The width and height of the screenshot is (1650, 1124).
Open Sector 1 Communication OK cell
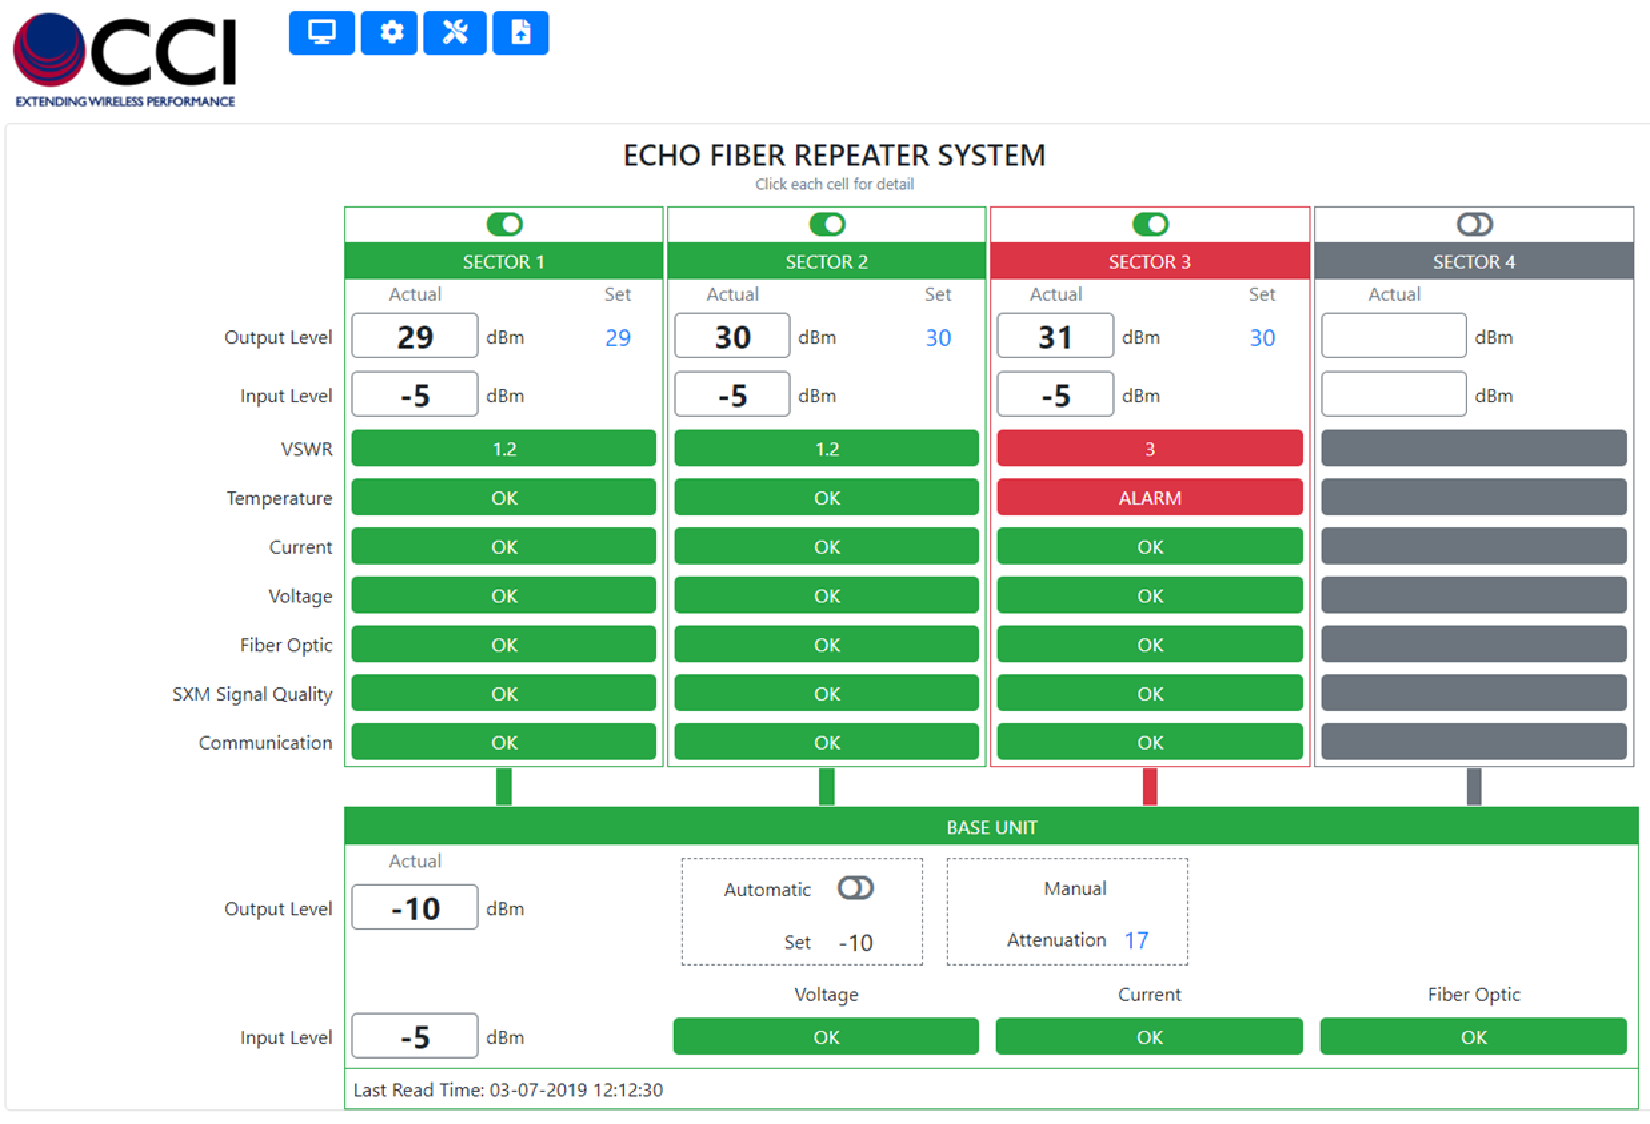(x=504, y=742)
